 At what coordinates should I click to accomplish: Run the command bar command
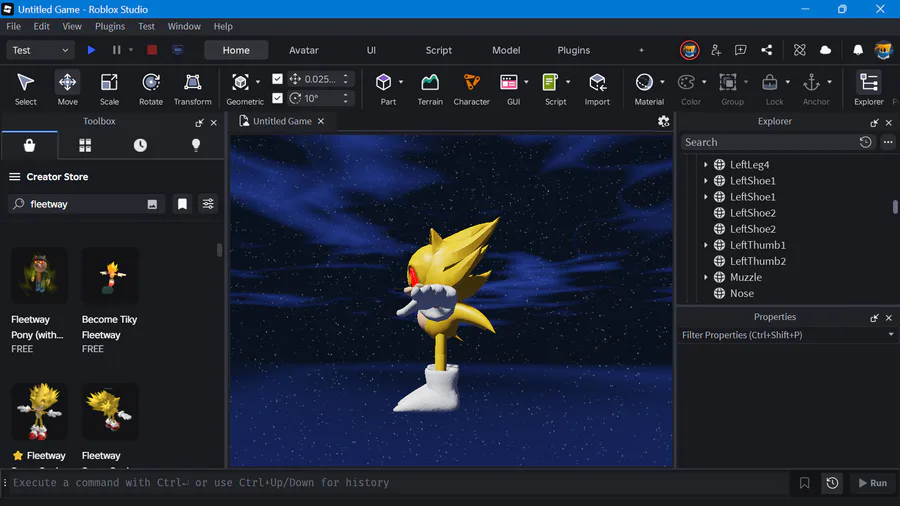[x=872, y=483]
